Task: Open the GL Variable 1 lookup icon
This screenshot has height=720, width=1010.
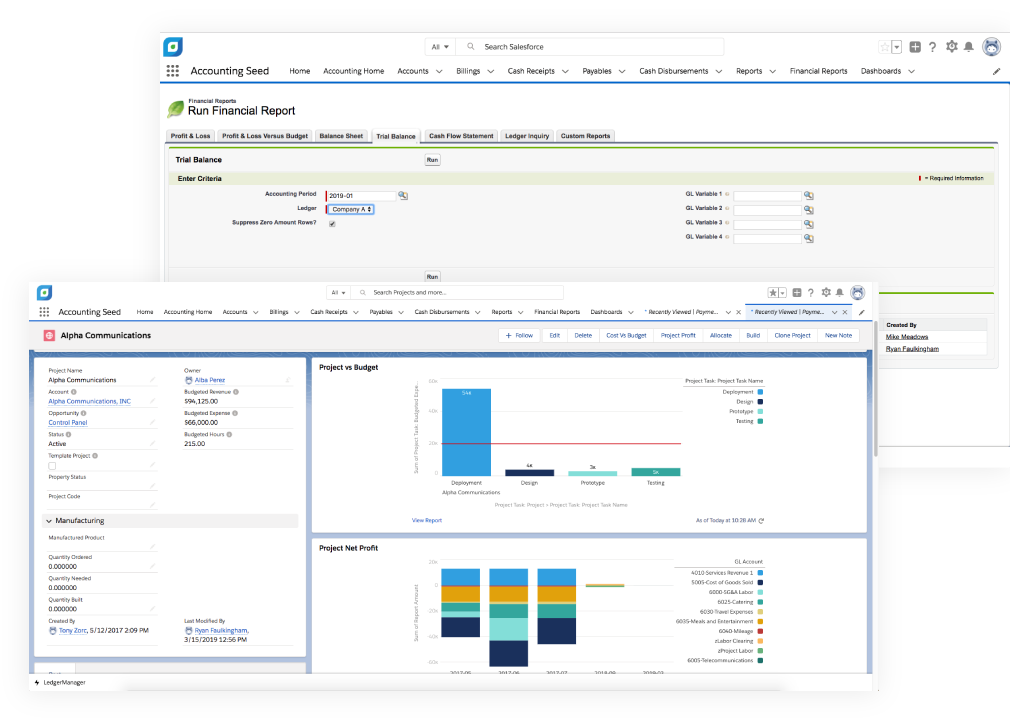Action: pos(808,195)
